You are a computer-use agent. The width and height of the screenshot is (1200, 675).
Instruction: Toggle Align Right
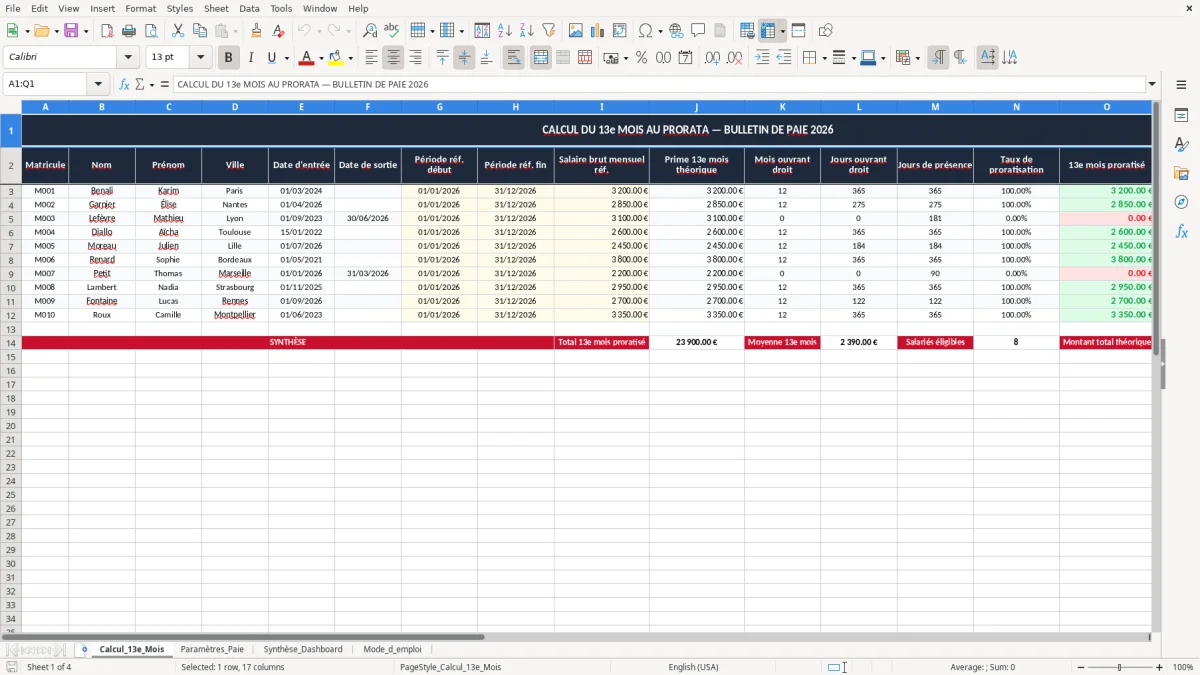415,58
